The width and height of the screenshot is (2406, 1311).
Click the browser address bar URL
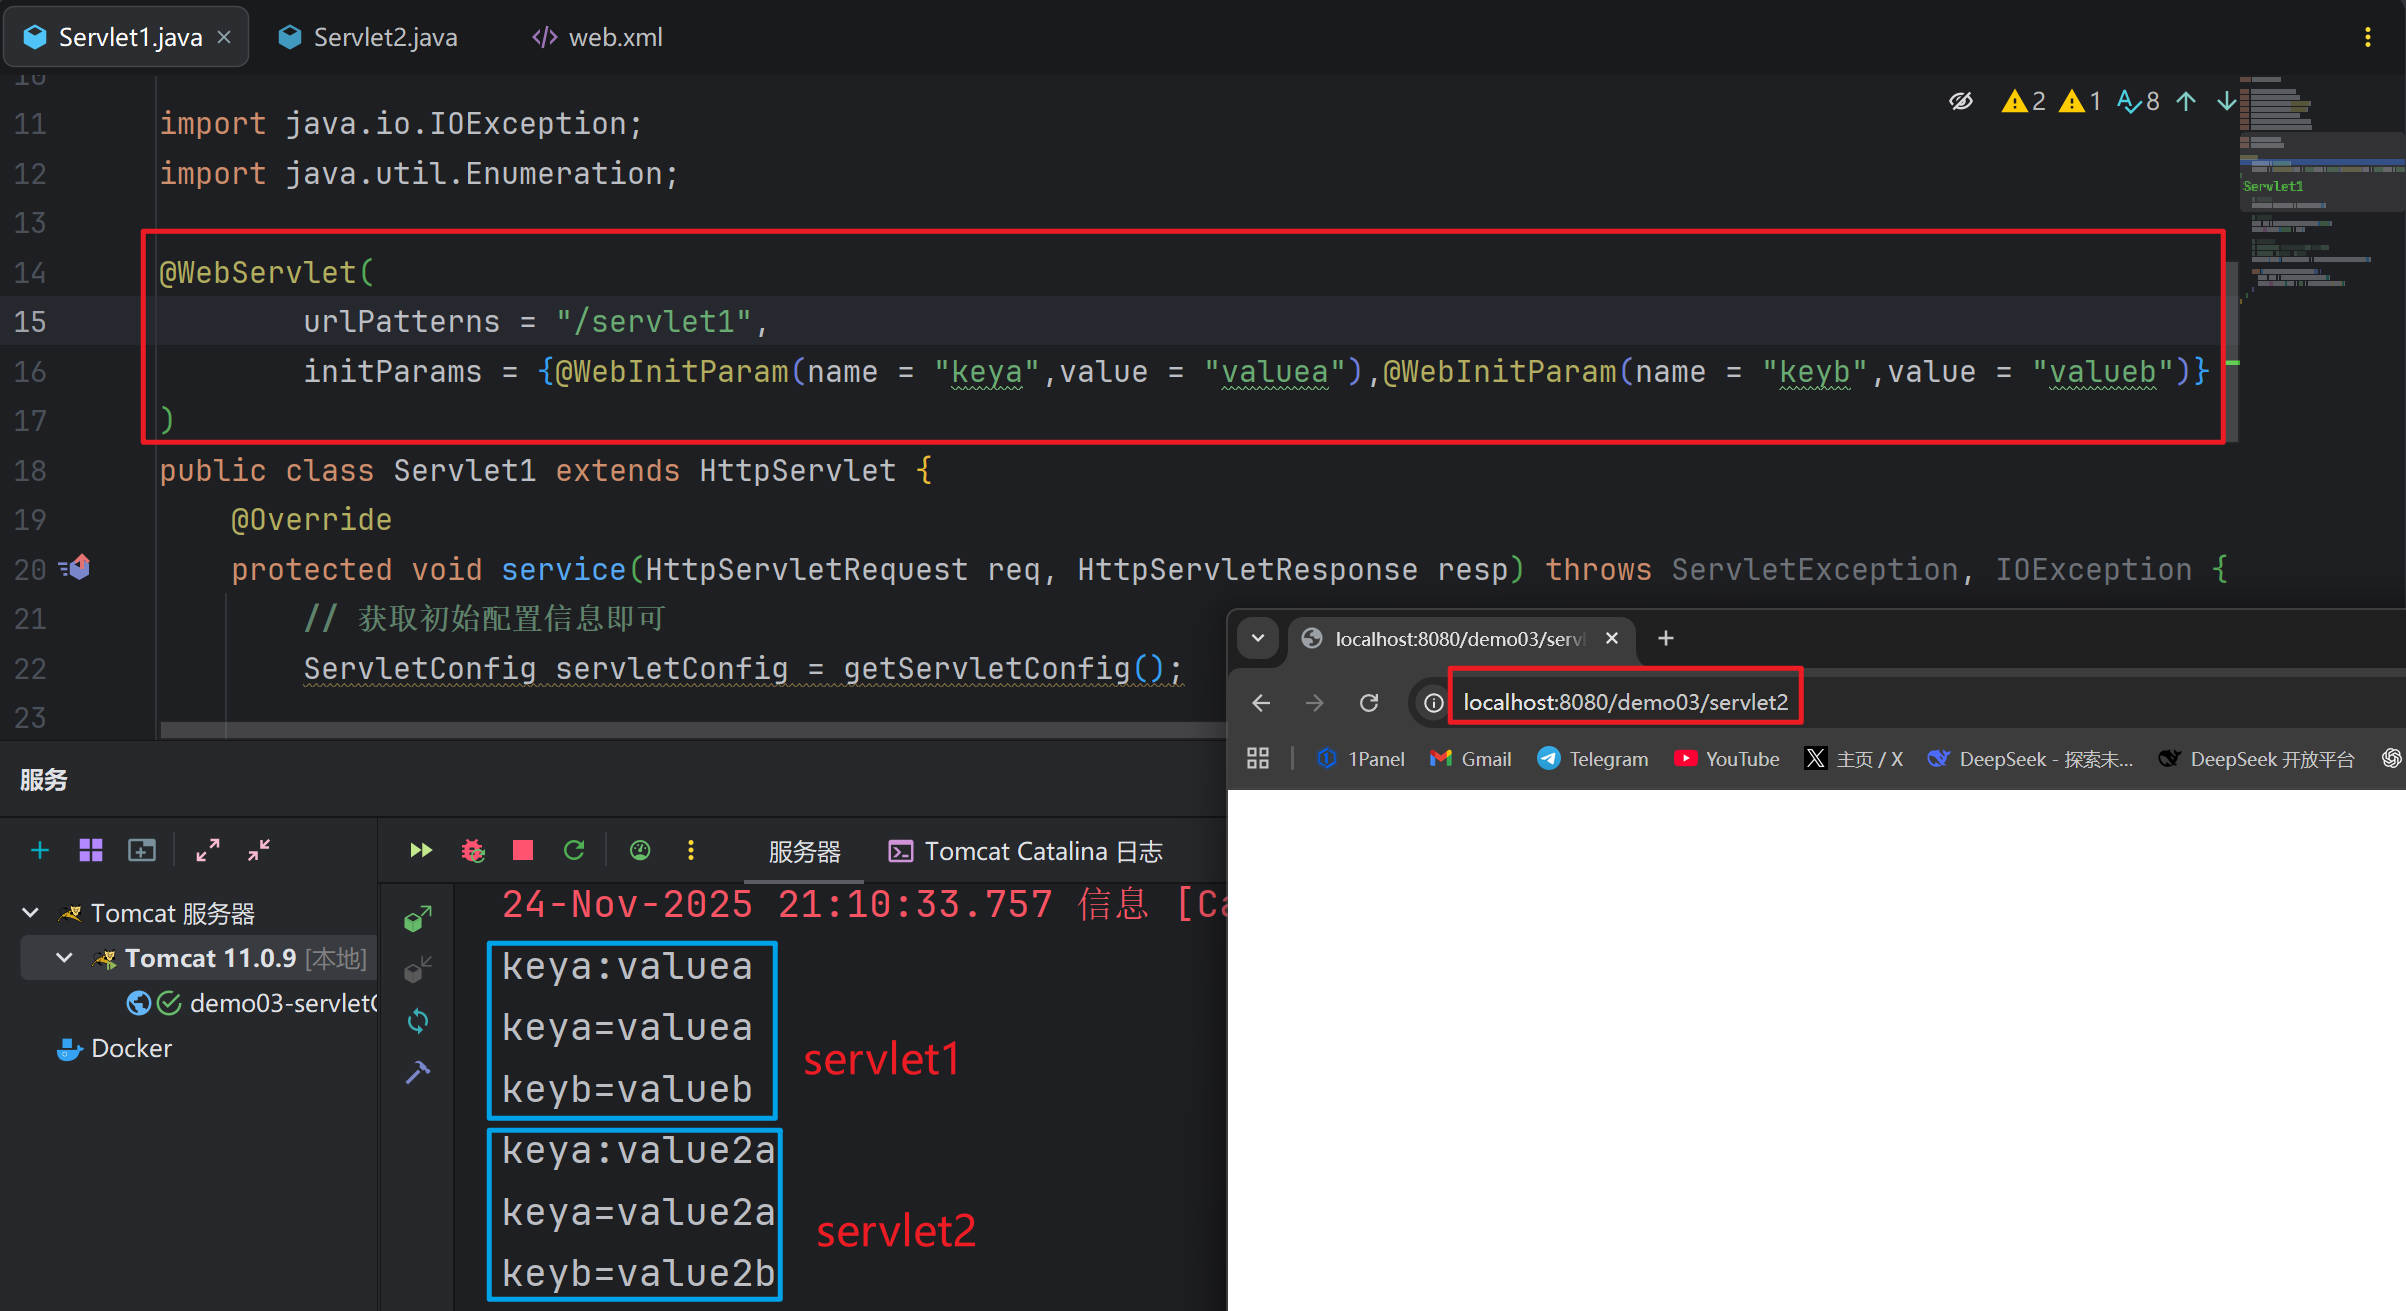(x=1625, y=703)
